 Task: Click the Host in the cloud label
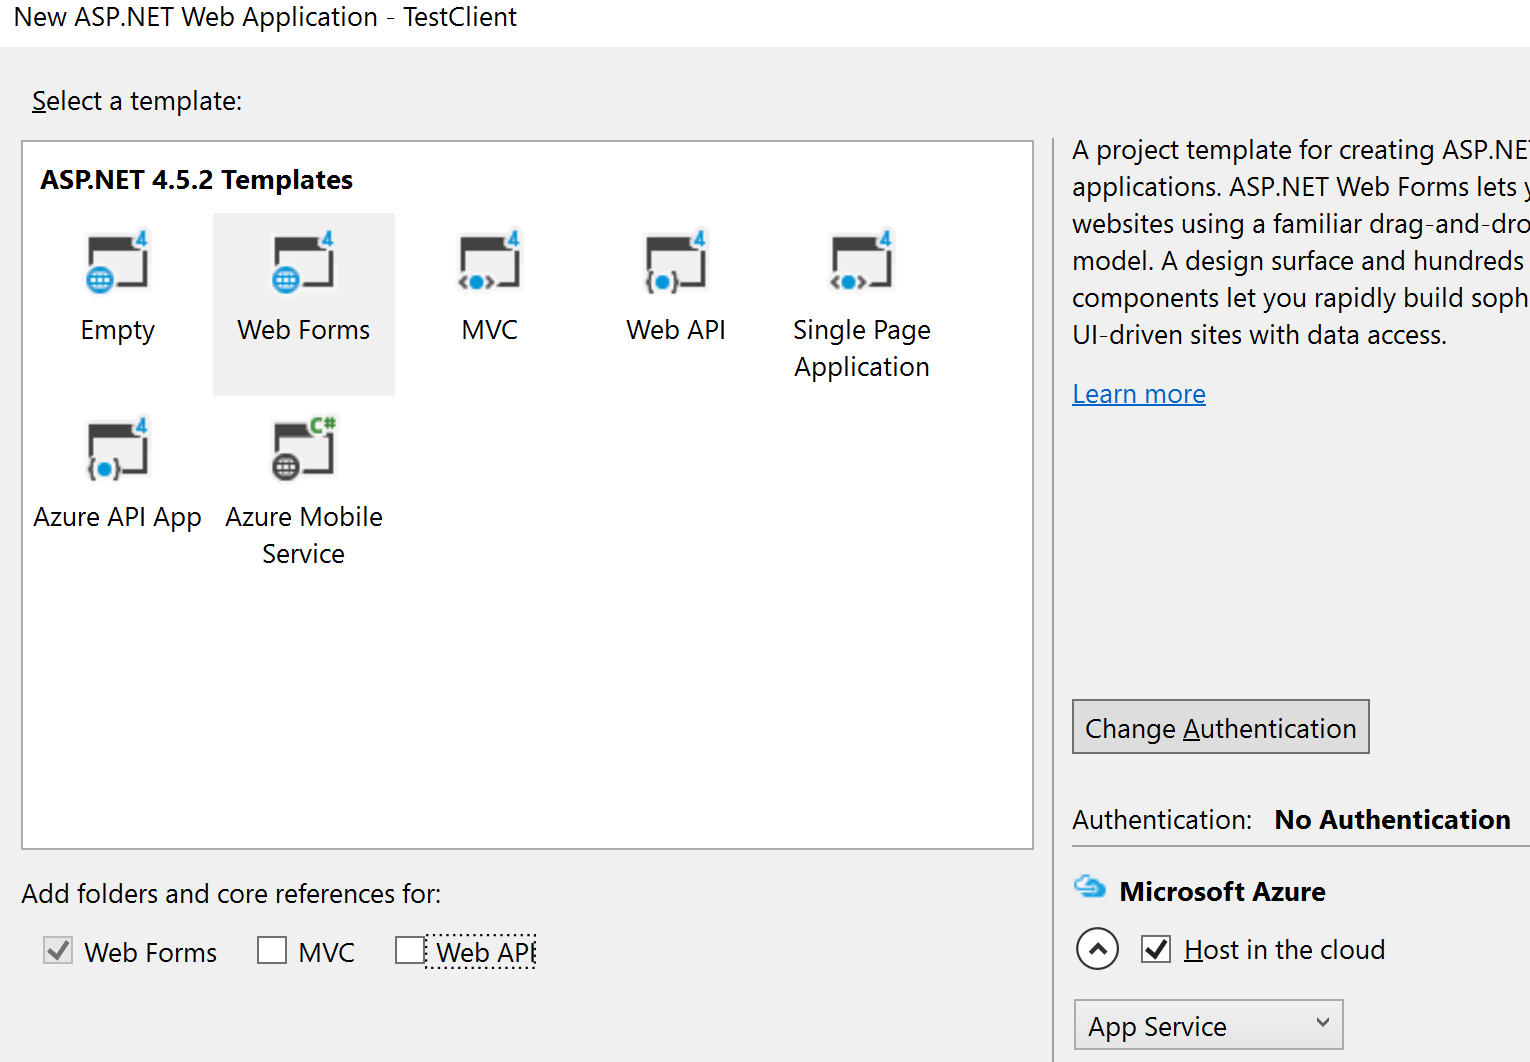click(1284, 950)
